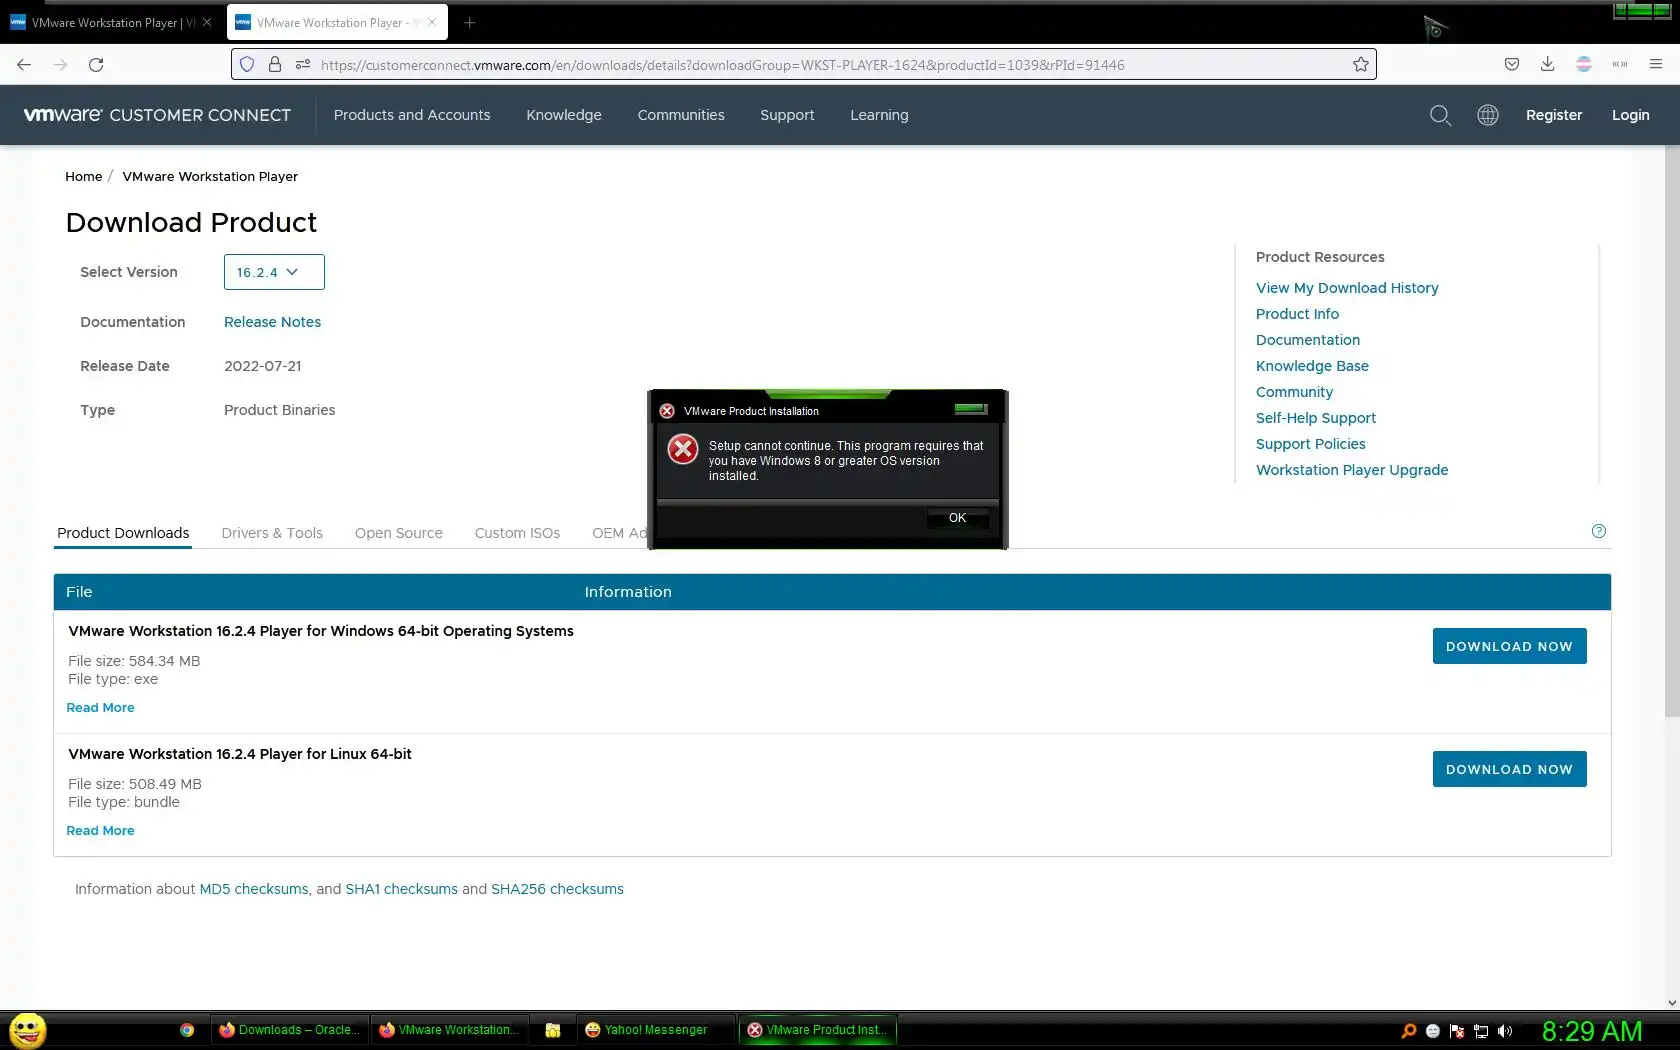Image resolution: width=1680 pixels, height=1050 pixels.
Task: Open the red flag tray icon
Action: pos(1457,1031)
